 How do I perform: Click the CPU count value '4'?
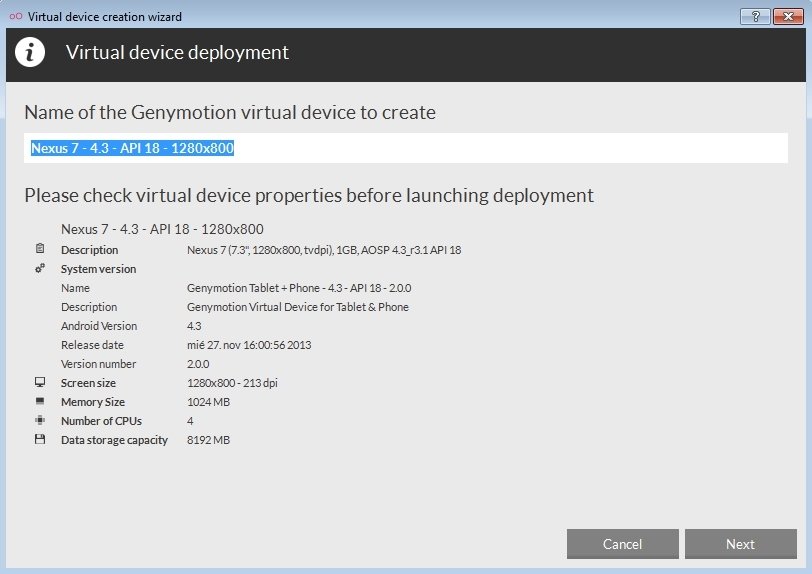coord(190,421)
